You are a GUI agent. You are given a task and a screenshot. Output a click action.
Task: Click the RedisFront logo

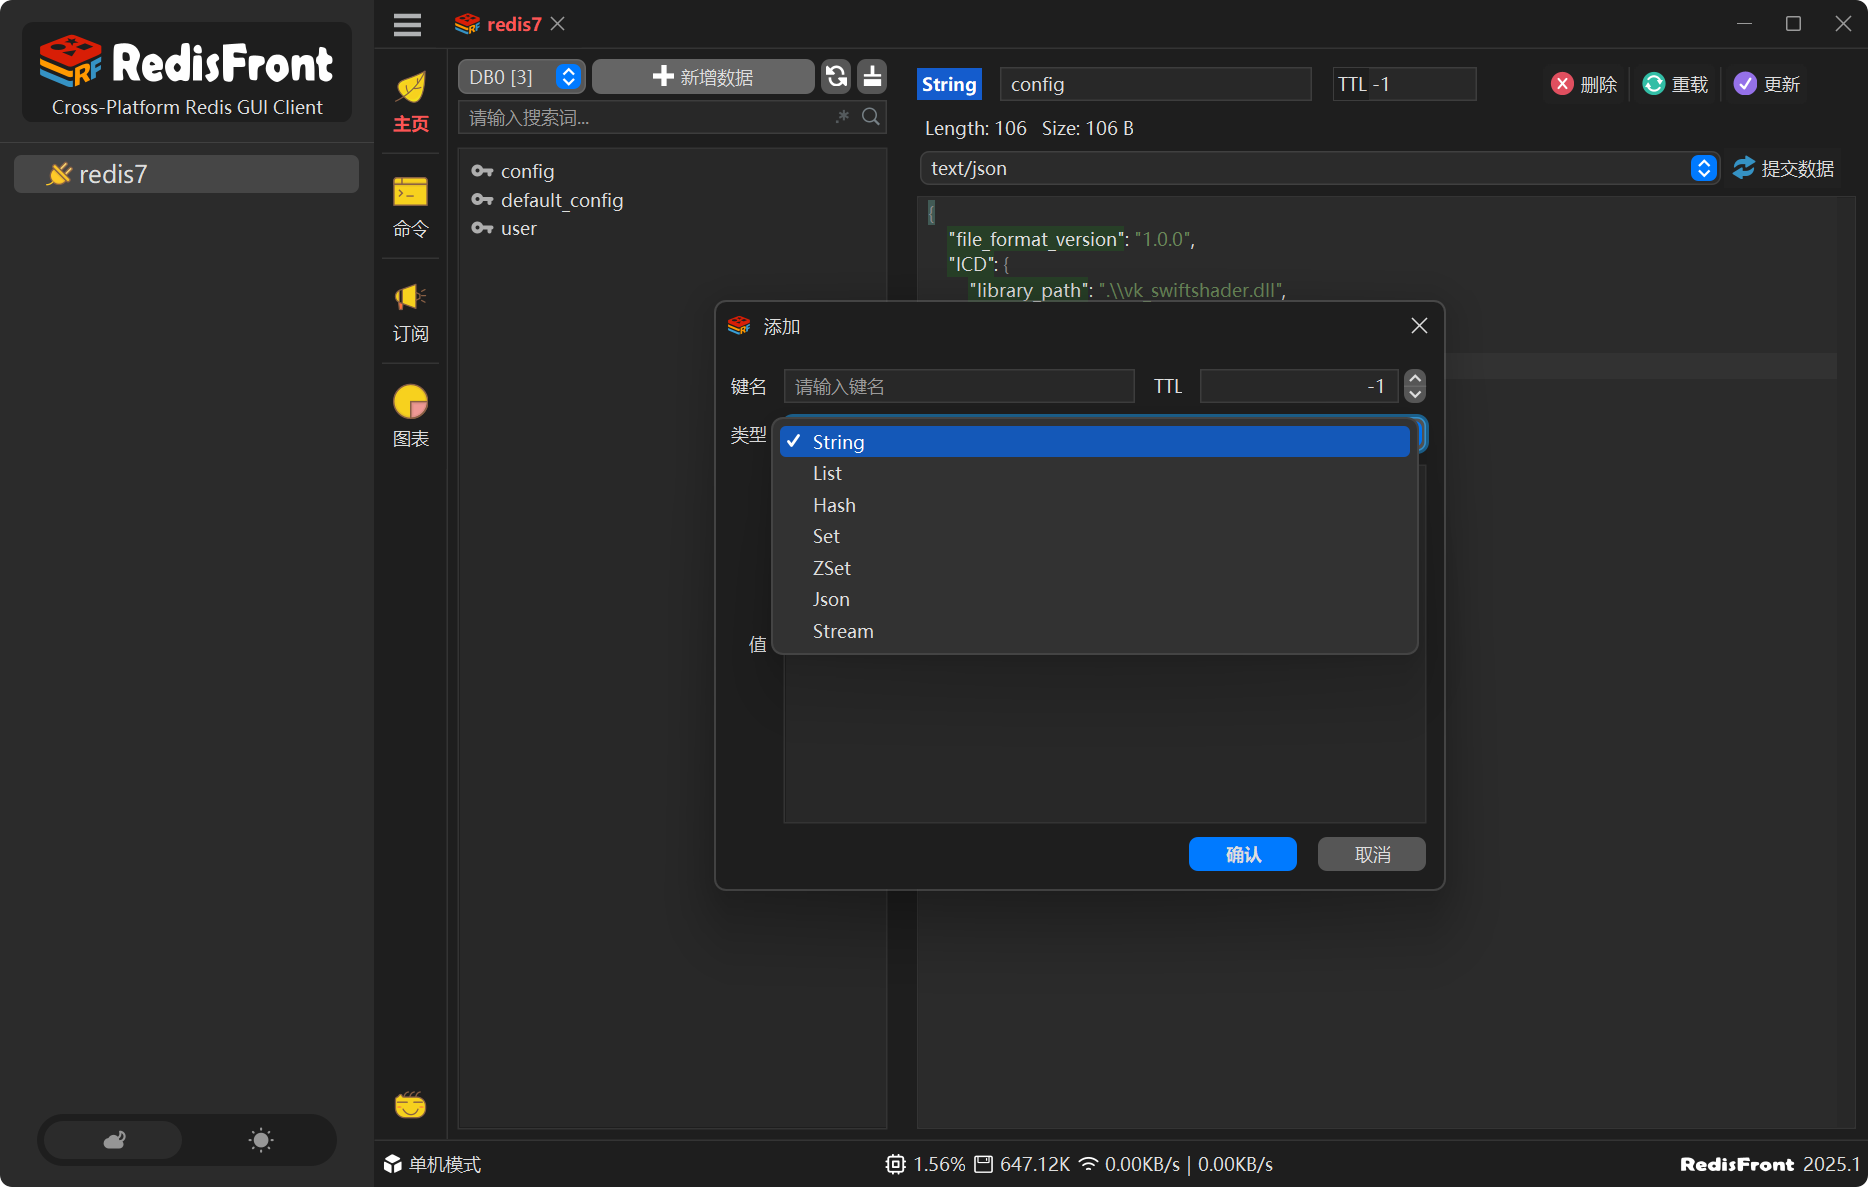click(187, 73)
